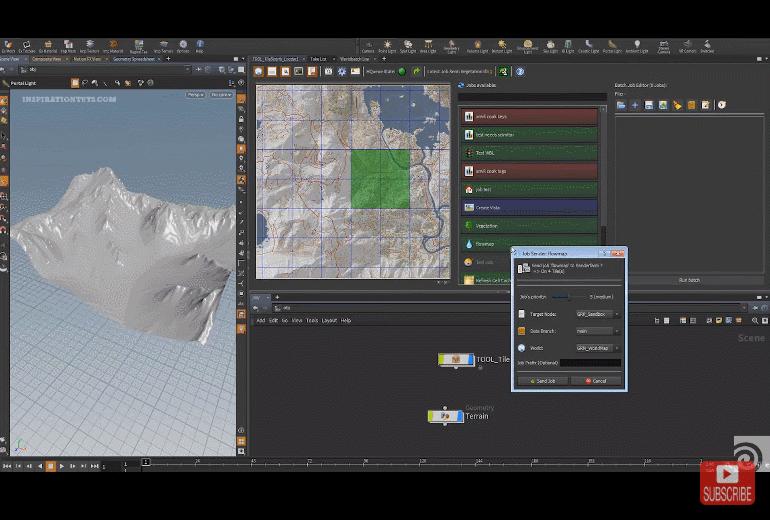Image resolution: width=770 pixels, height=520 pixels.
Task: Open batch file folder icon
Action: 621,105
